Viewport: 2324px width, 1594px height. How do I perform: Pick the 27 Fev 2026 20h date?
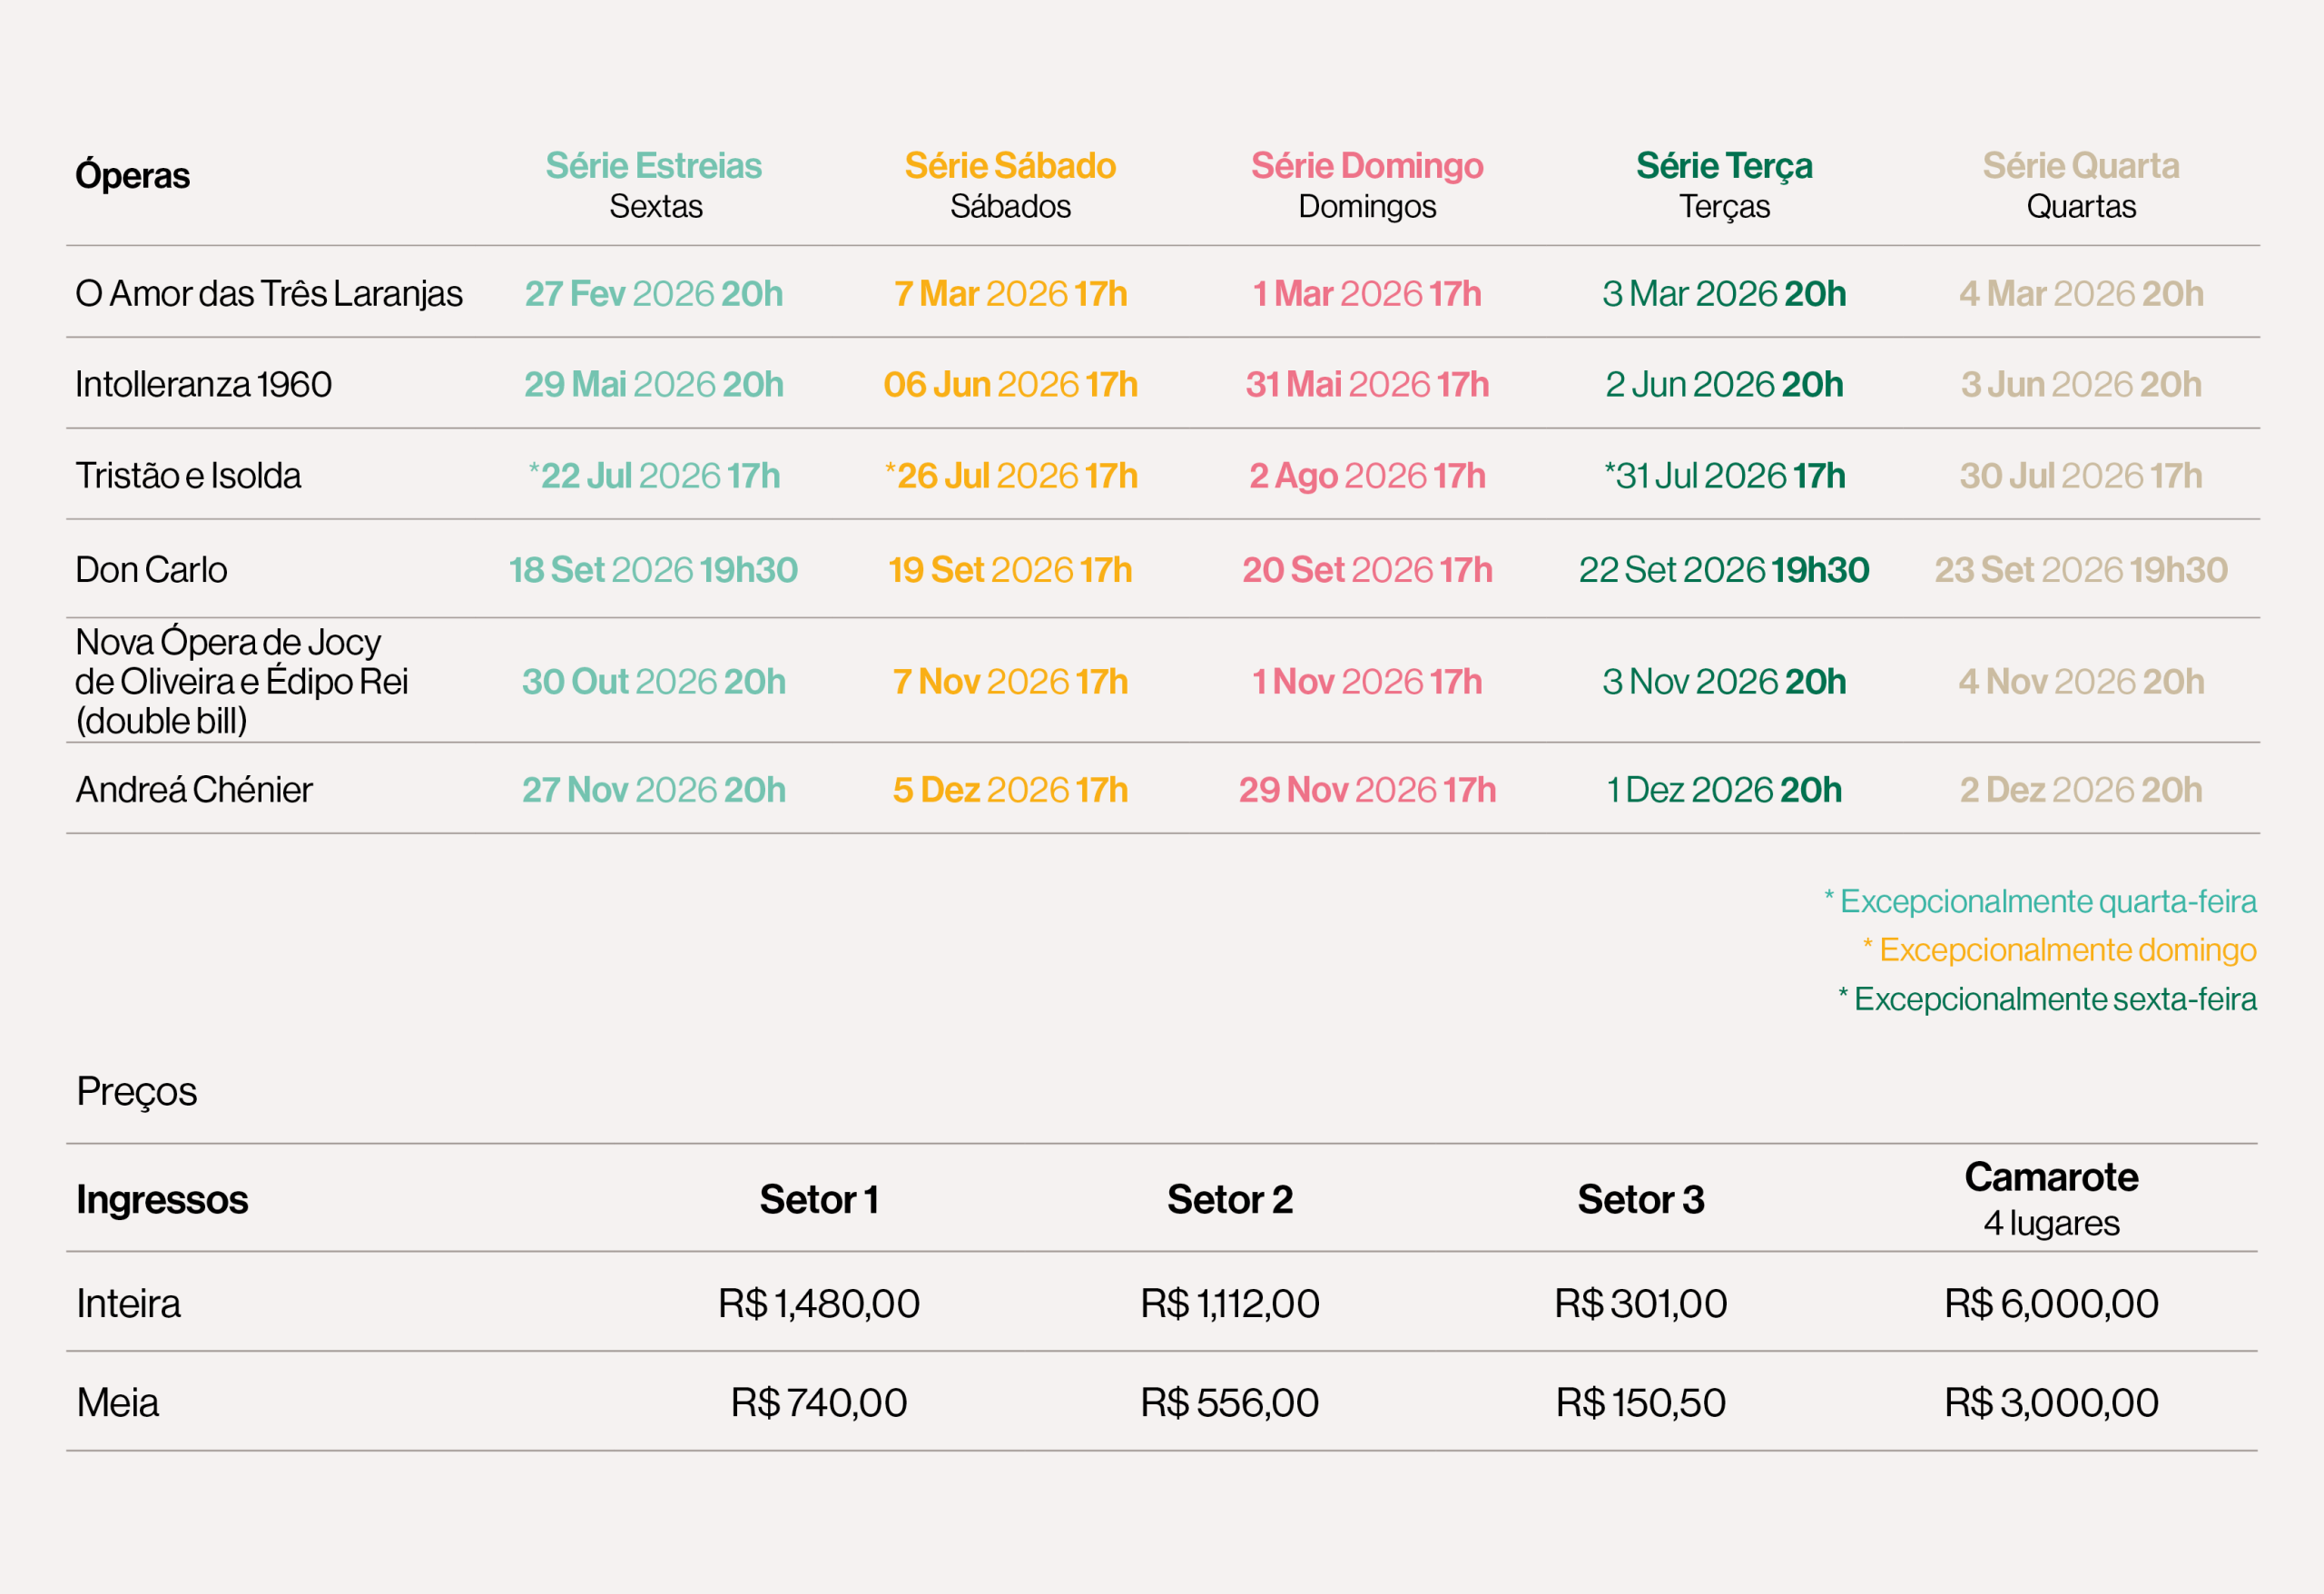pos(654,294)
